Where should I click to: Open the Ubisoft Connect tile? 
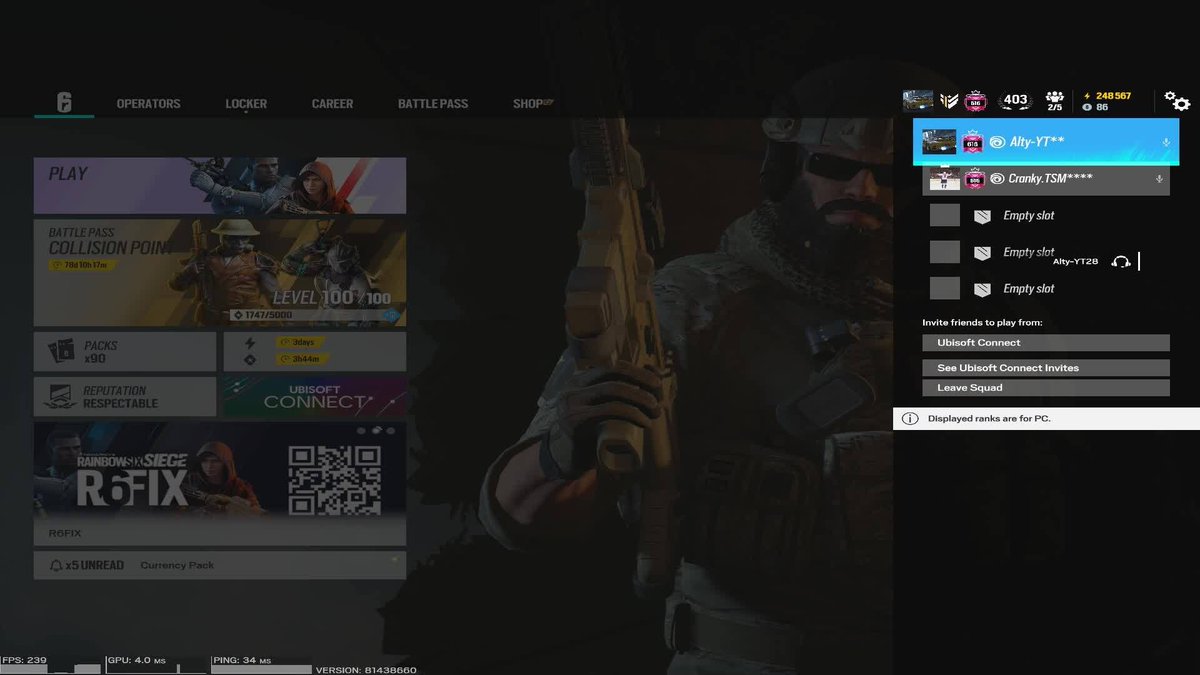(314, 397)
